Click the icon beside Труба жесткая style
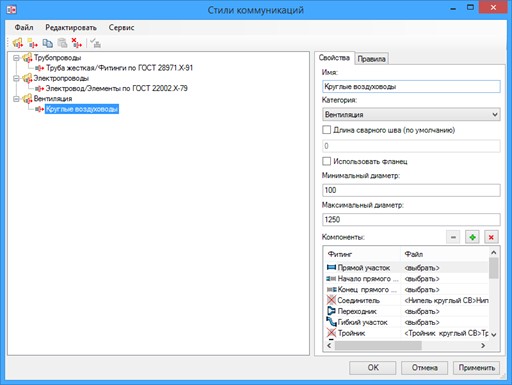512x385 pixels. click(x=40, y=68)
